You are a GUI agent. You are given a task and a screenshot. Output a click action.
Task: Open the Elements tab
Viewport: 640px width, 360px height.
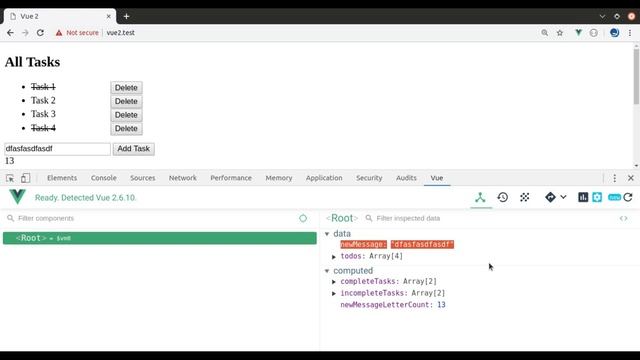(x=62, y=178)
